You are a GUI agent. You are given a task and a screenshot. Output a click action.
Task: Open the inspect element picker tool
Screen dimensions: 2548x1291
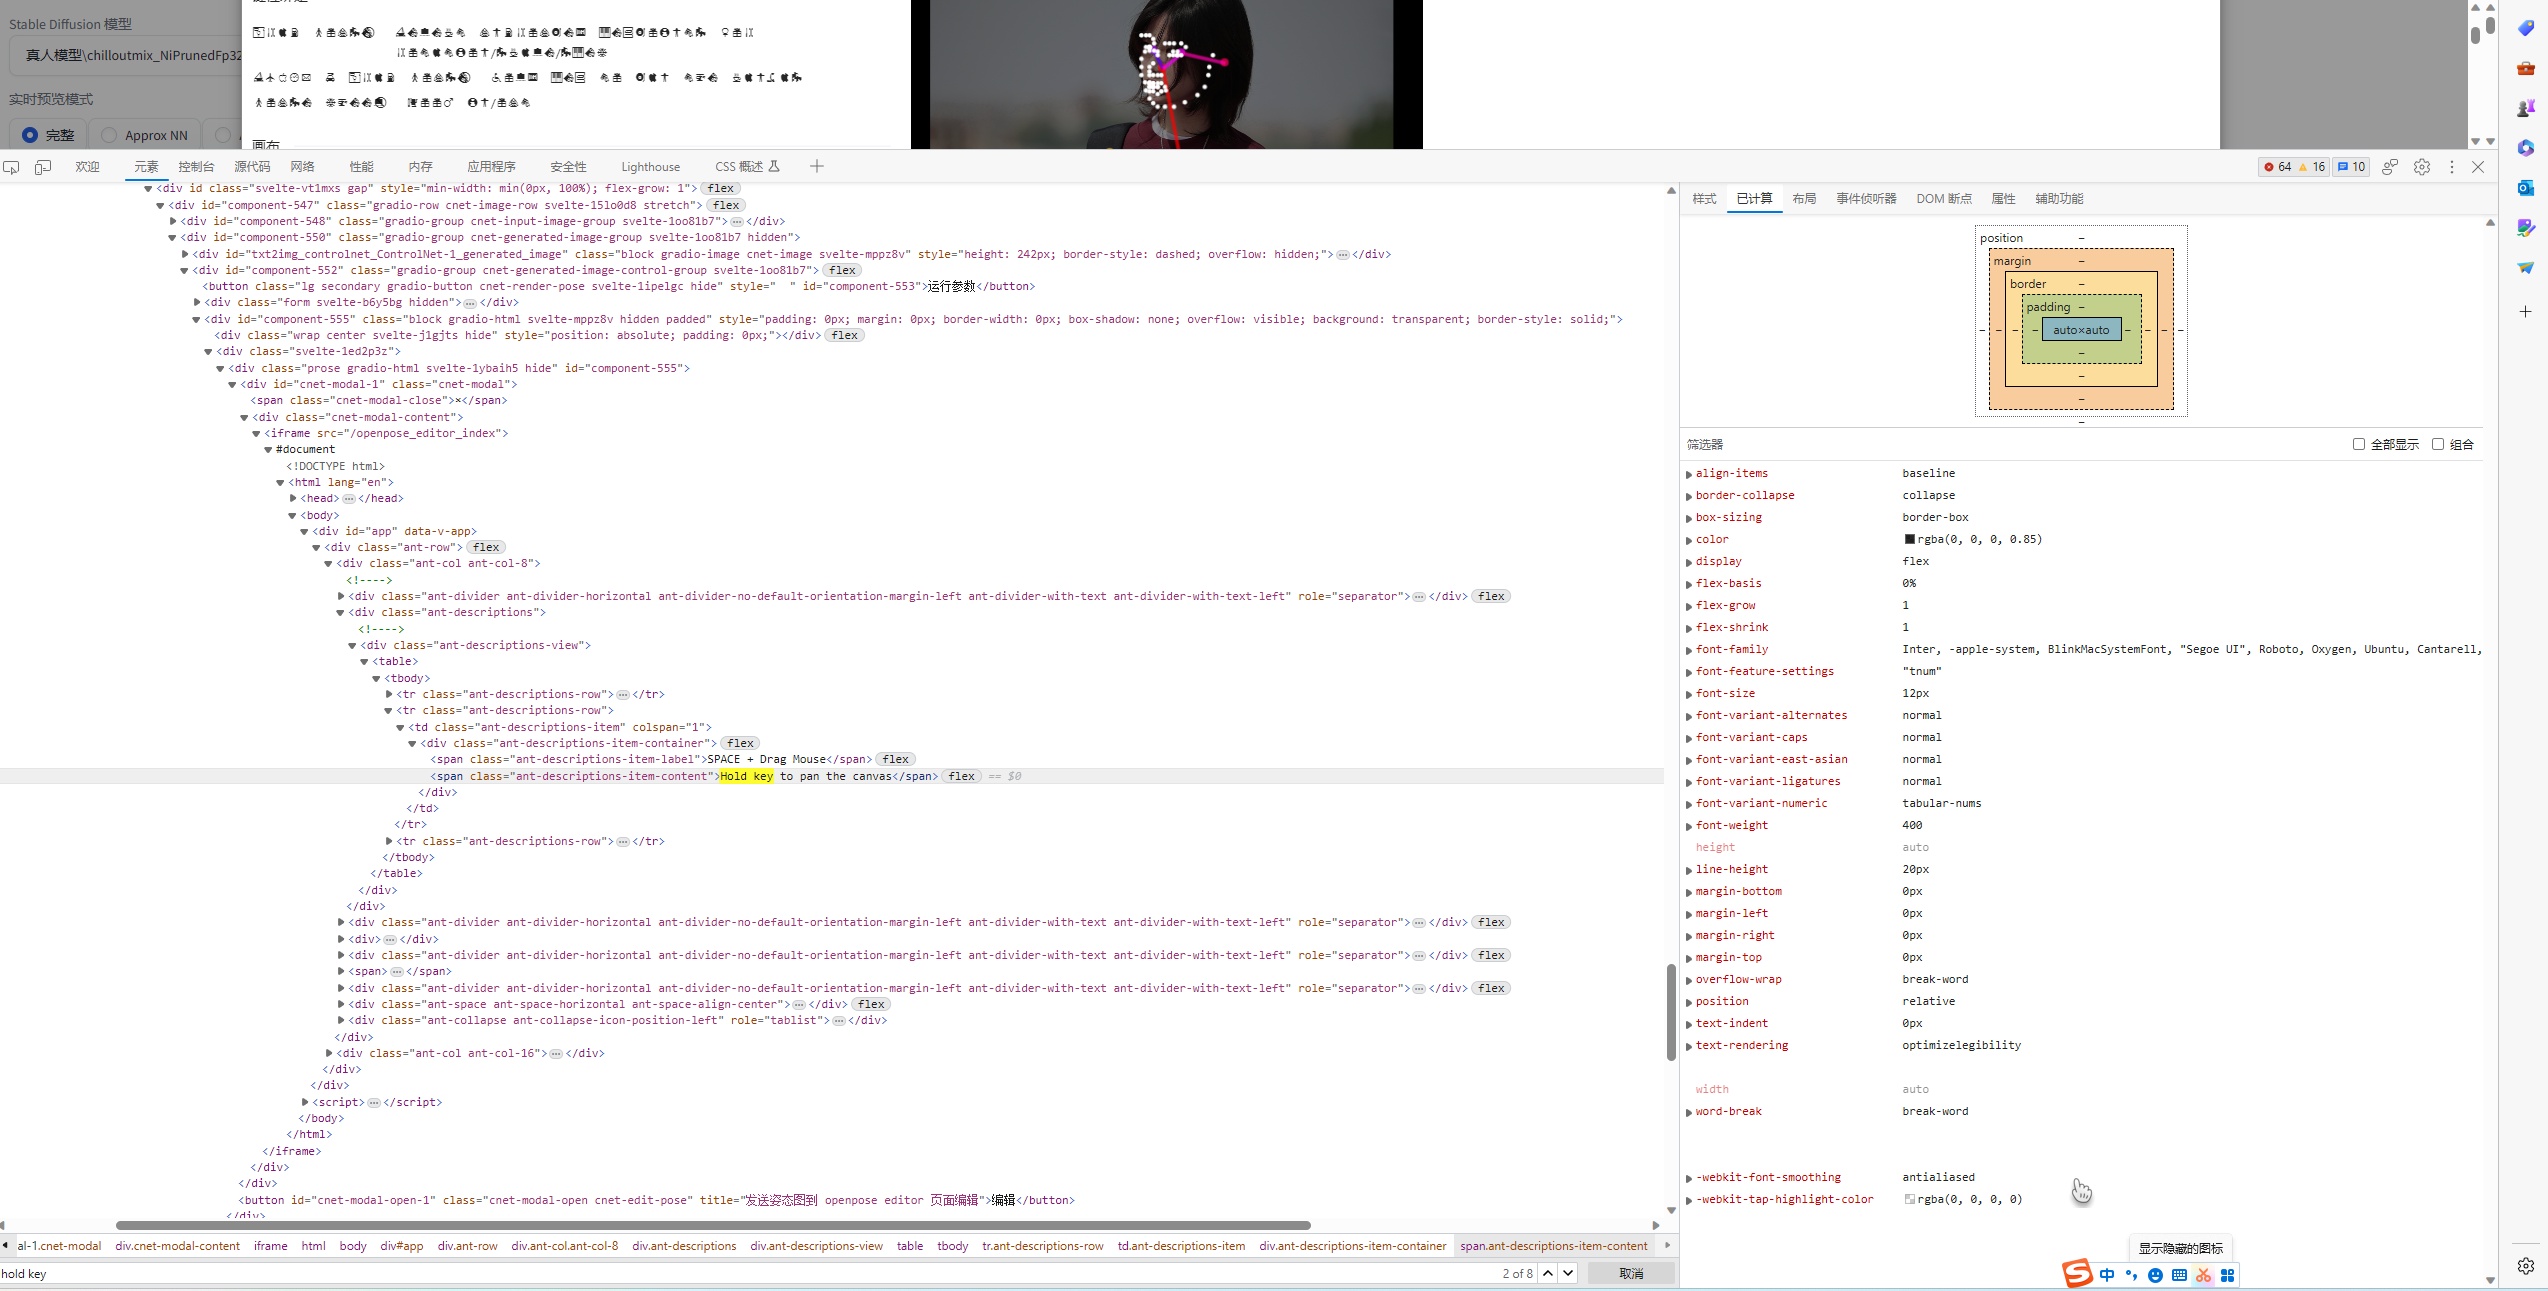pyautogui.click(x=12, y=166)
